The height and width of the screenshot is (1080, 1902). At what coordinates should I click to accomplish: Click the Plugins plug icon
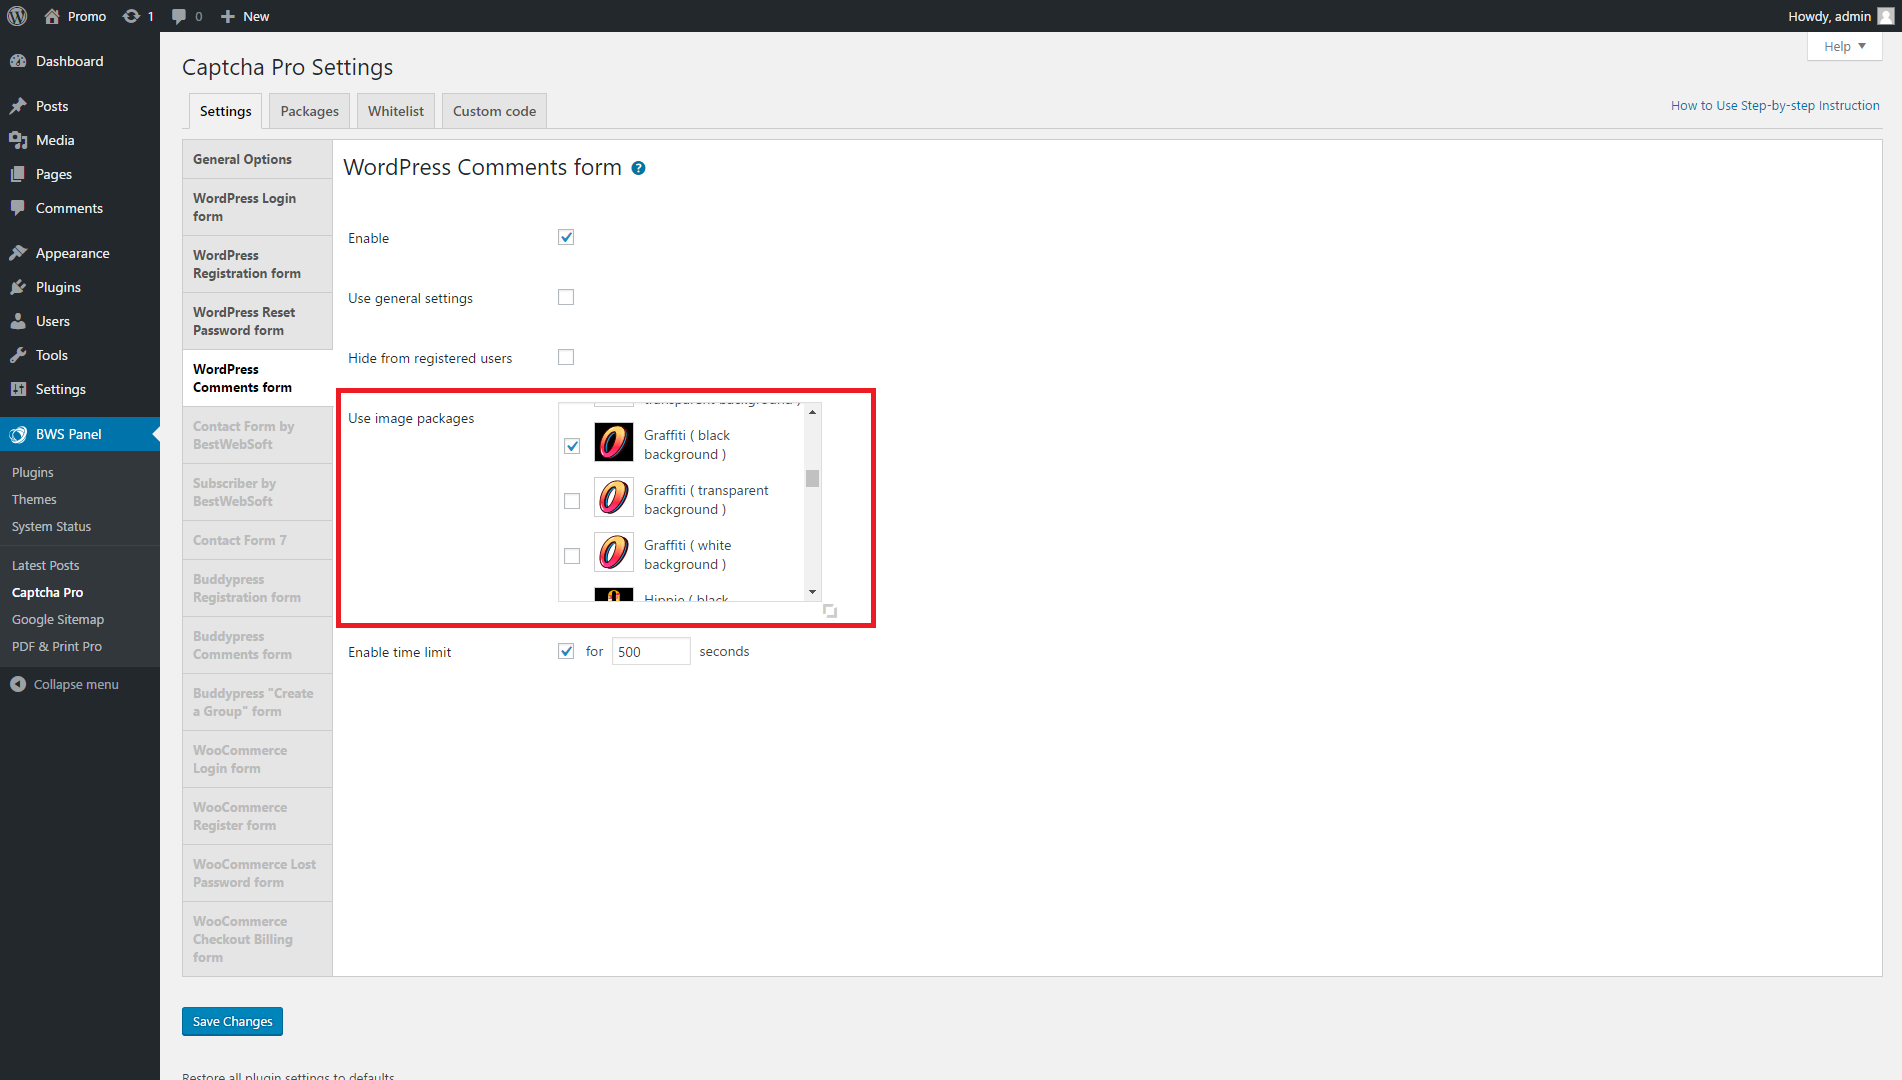coord(18,287)
